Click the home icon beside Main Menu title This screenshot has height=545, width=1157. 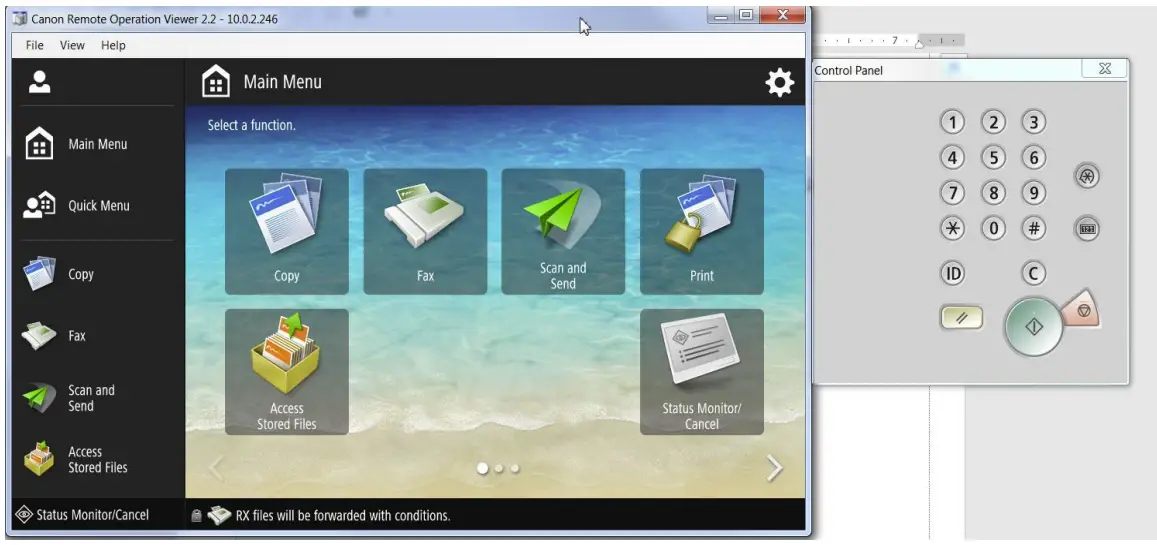pos(216,81)
